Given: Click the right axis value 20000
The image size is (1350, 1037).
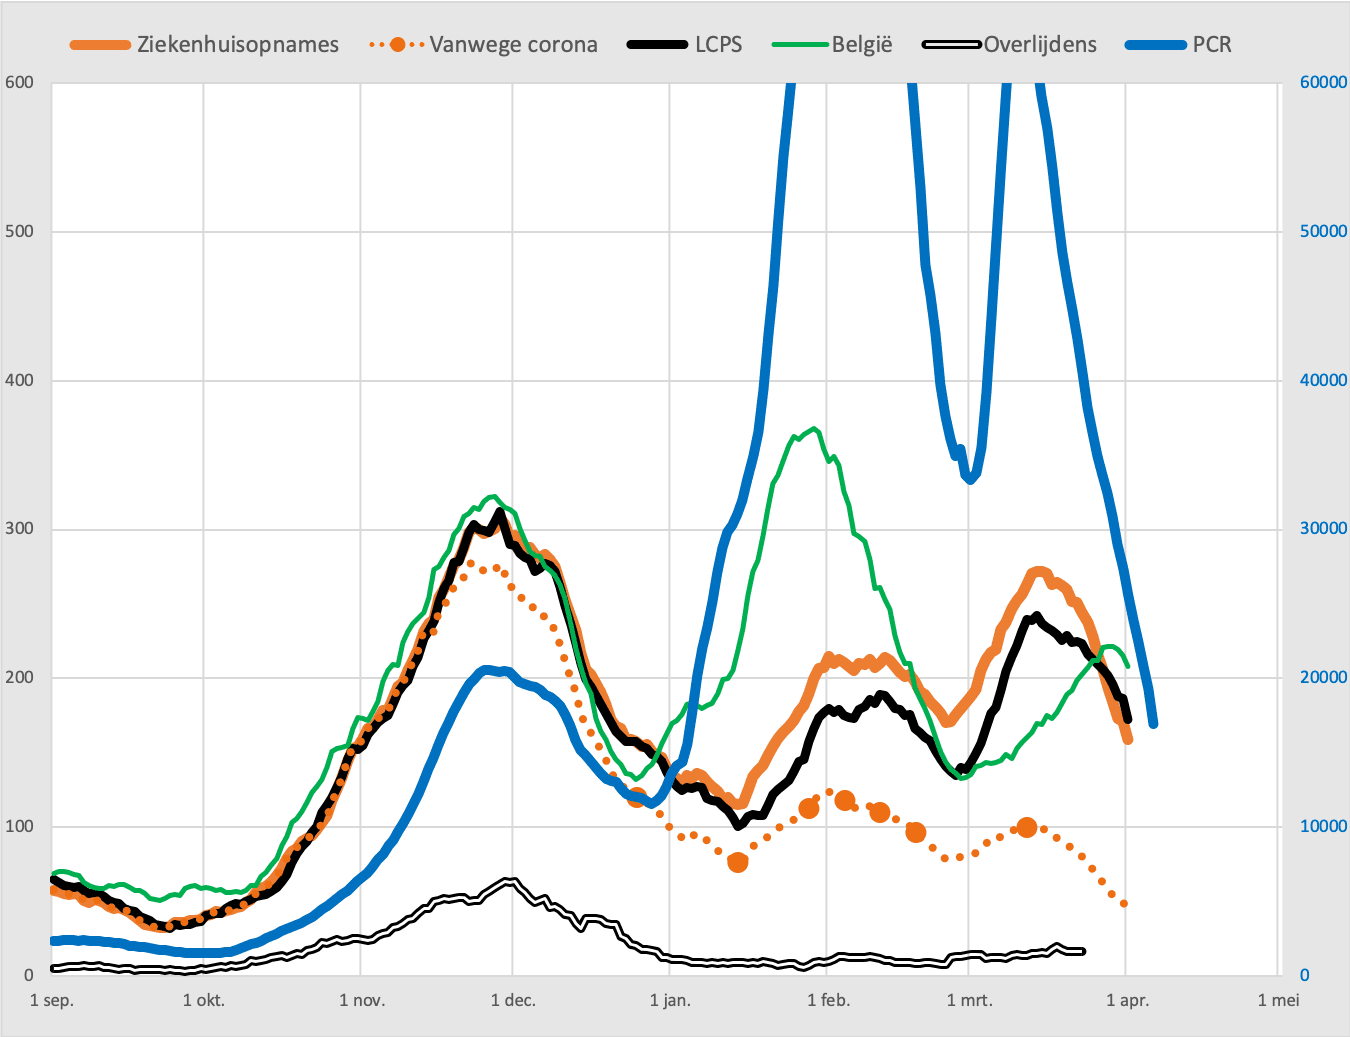Looking at the screenshot, I should tap(1323, 677).
